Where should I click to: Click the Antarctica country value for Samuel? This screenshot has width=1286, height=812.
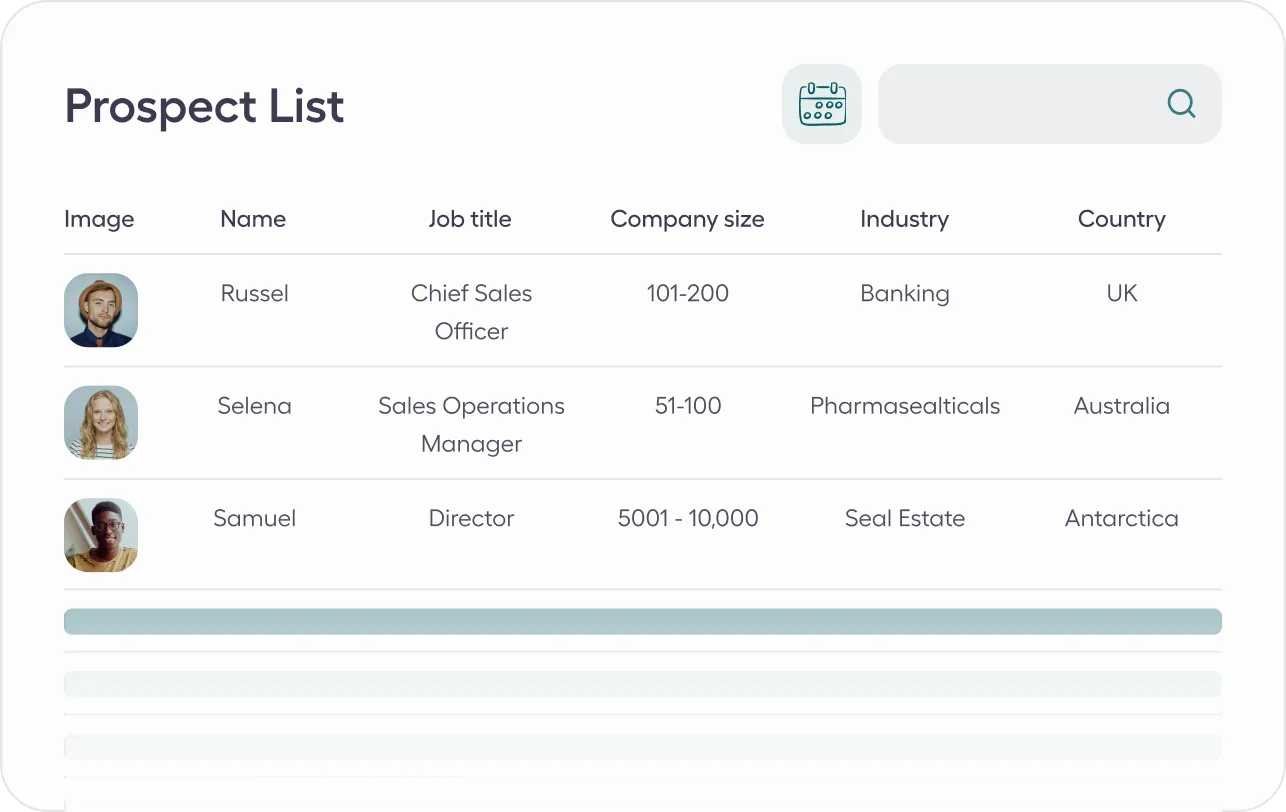point(1121,518)
